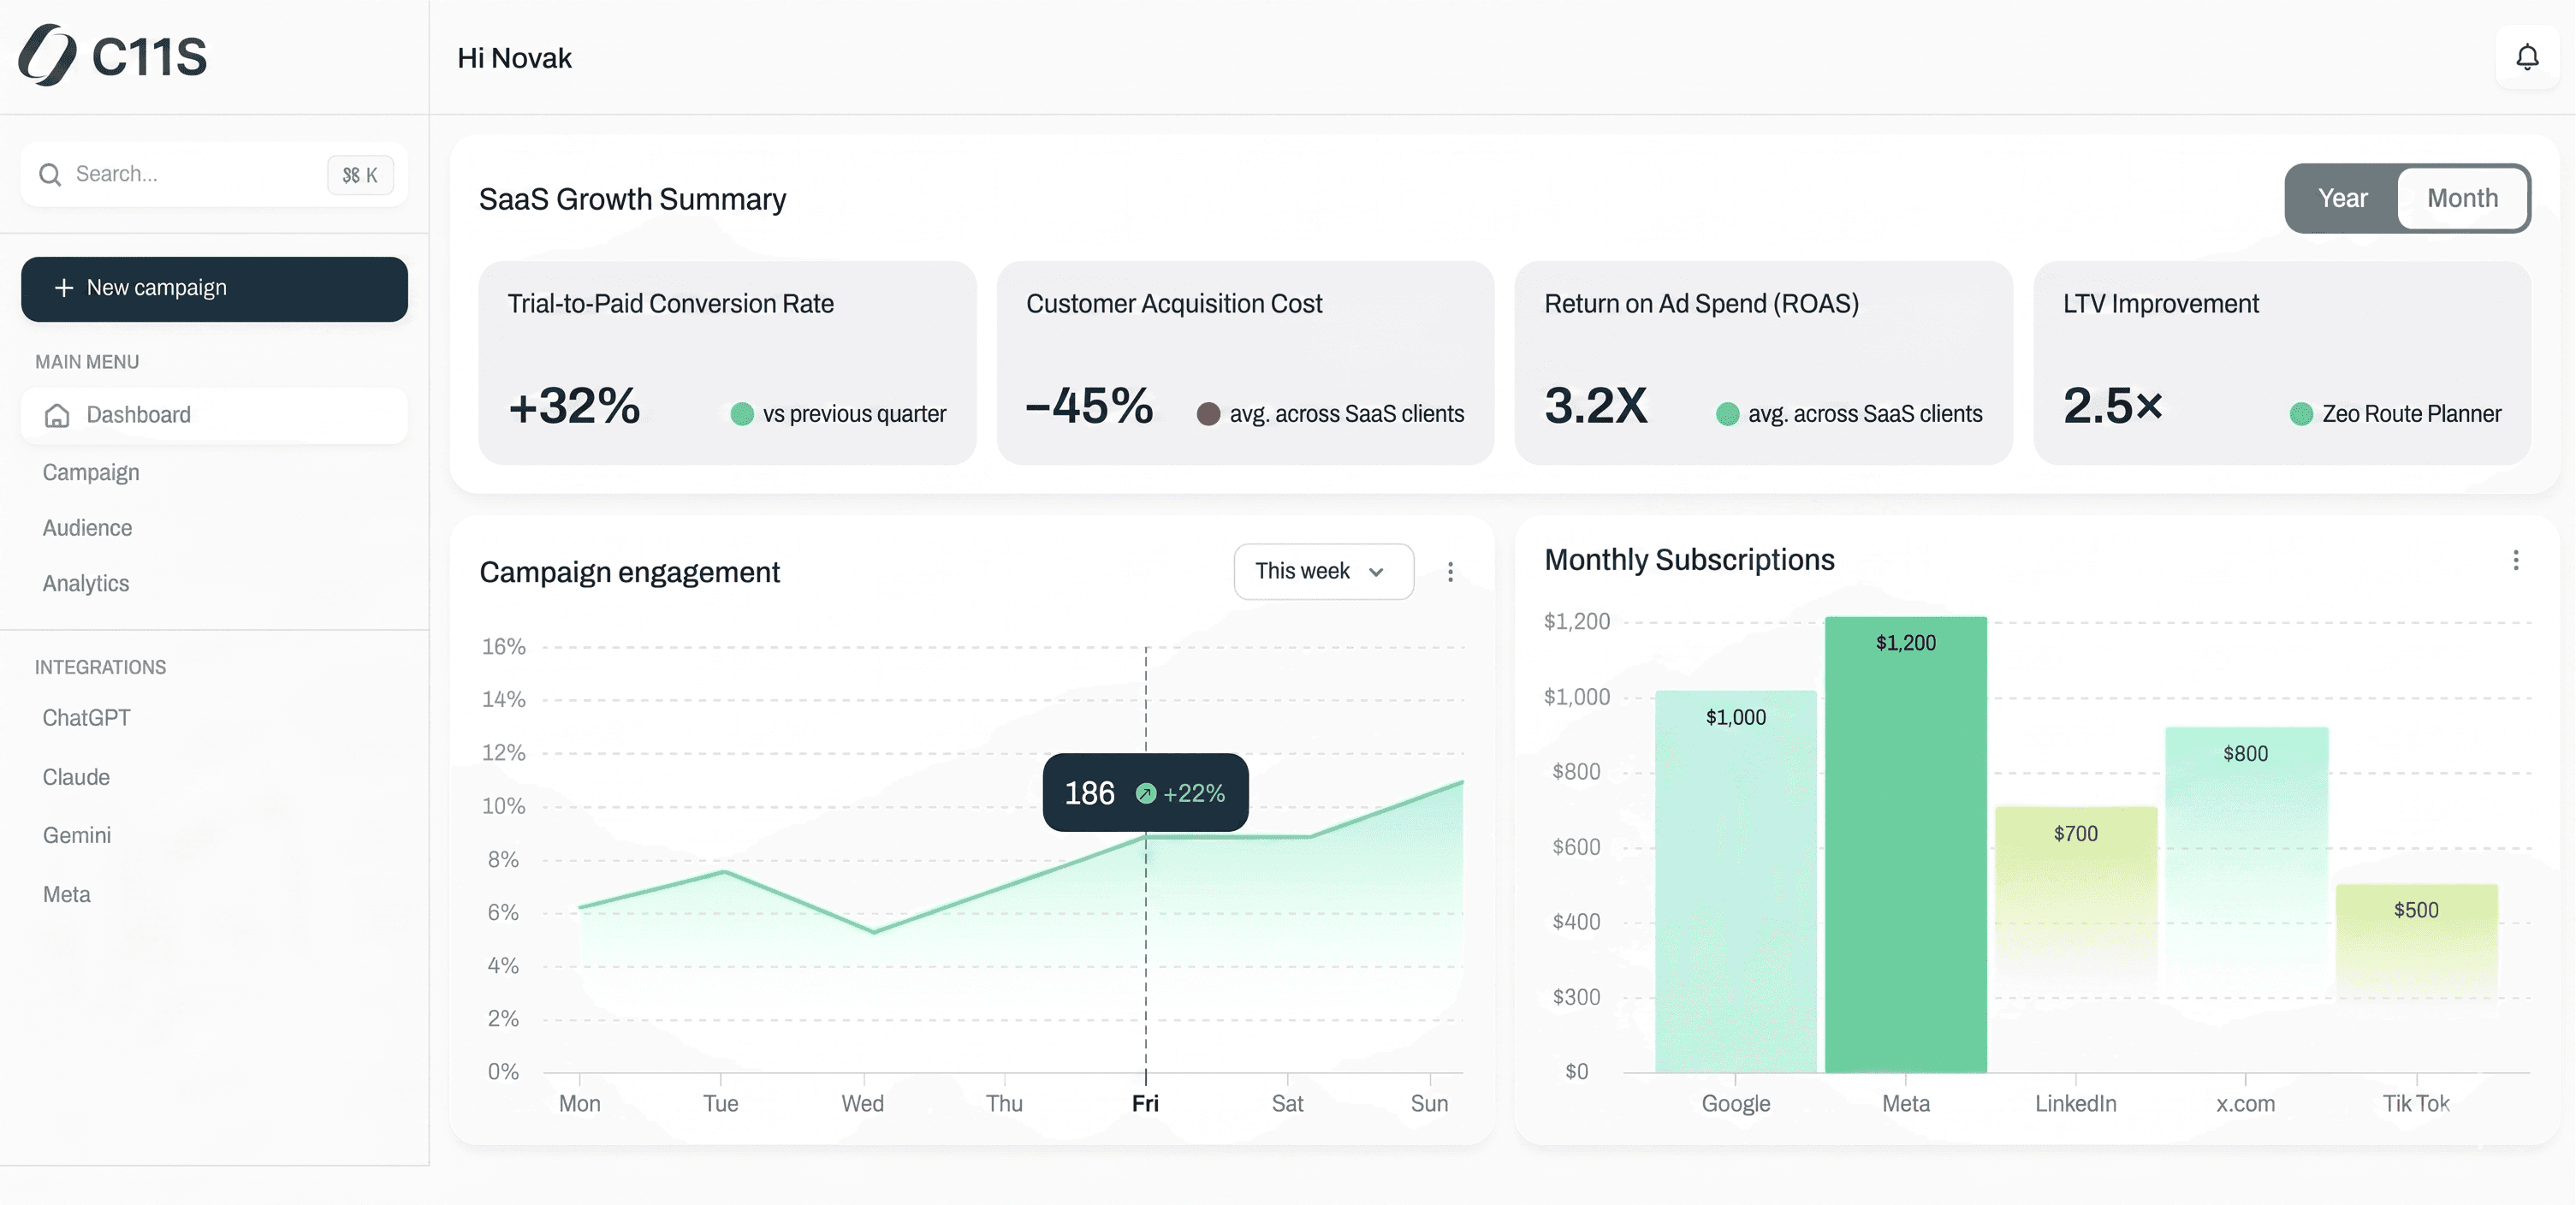Focus the Search input field
2576x1205 pixels.
coord(190,174)
